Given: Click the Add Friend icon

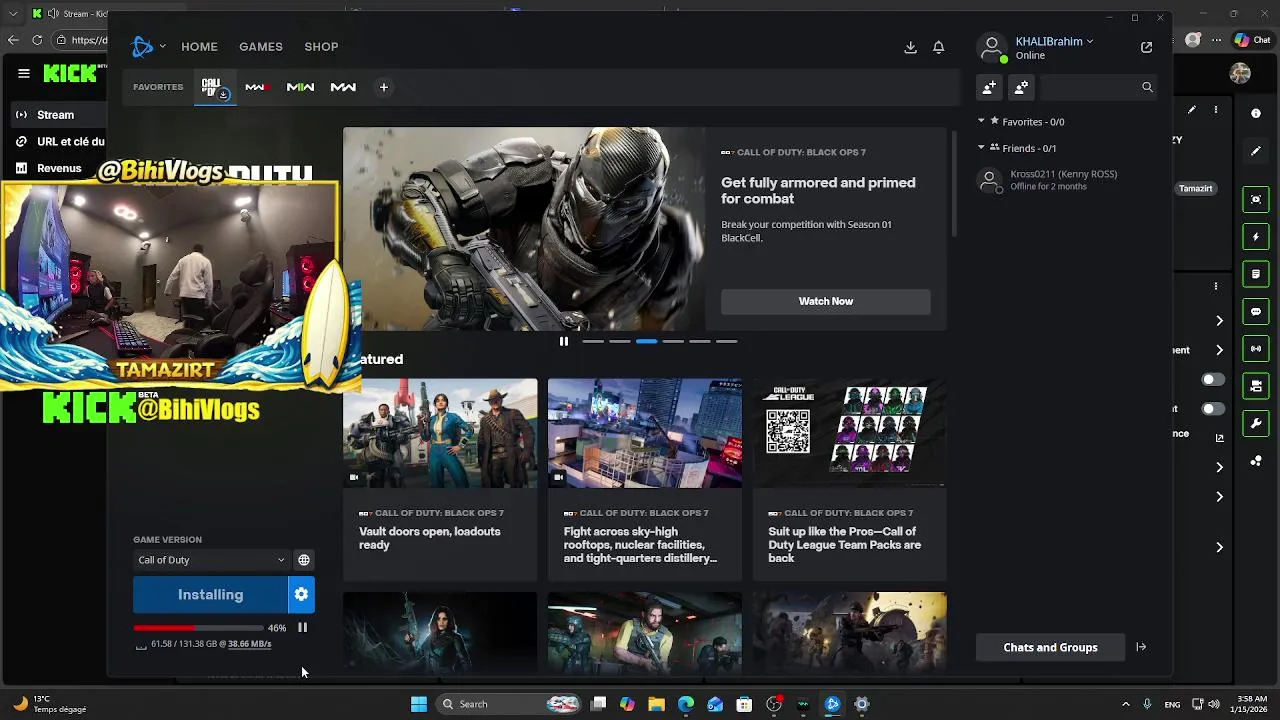Looking at the screenshot, I should click(x=989, y=87).
